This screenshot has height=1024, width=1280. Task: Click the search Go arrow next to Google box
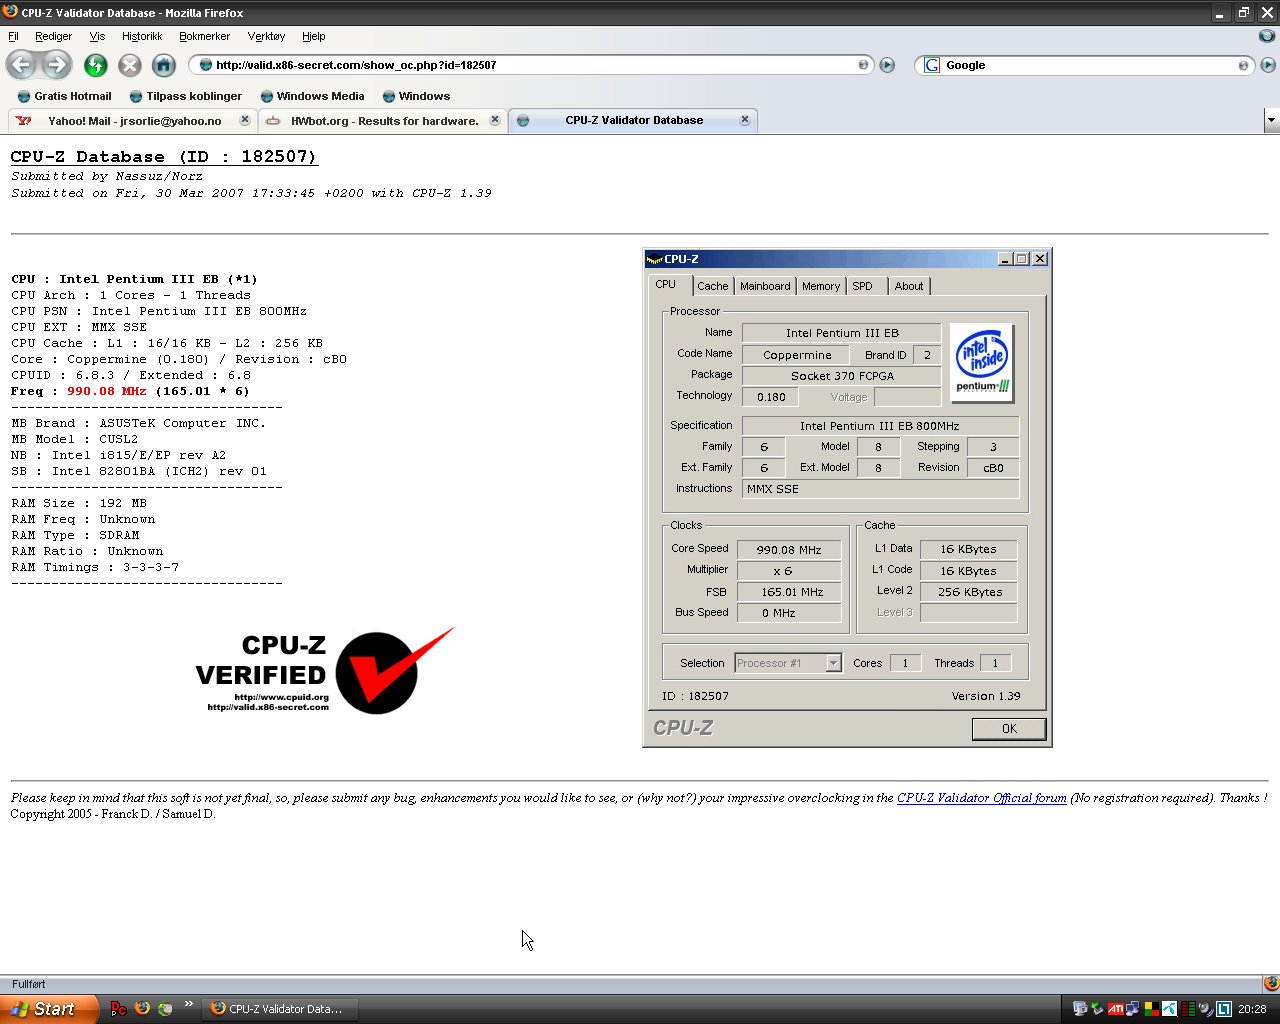1268,65
